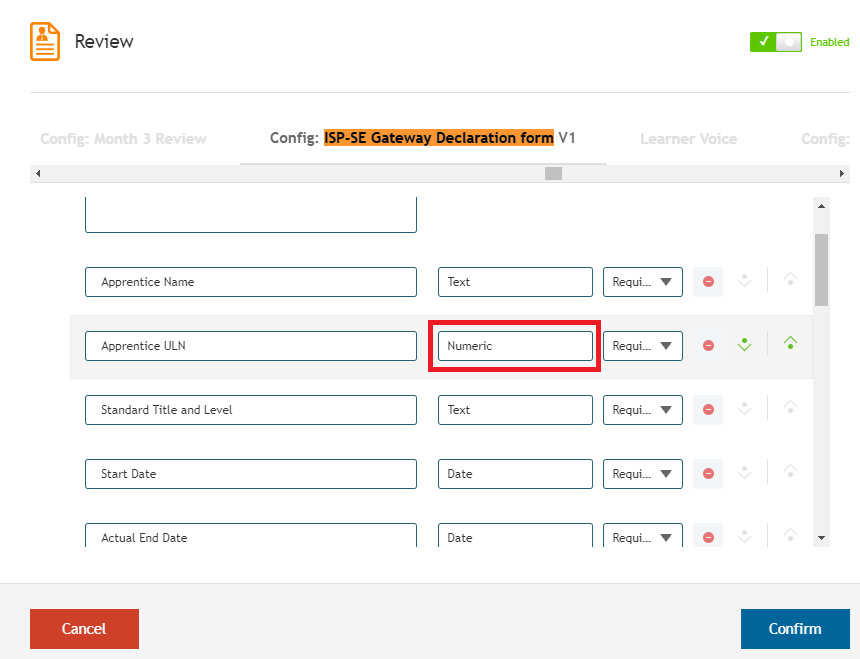
Task: Toggle the Enabled switch off
Action: 776,42
